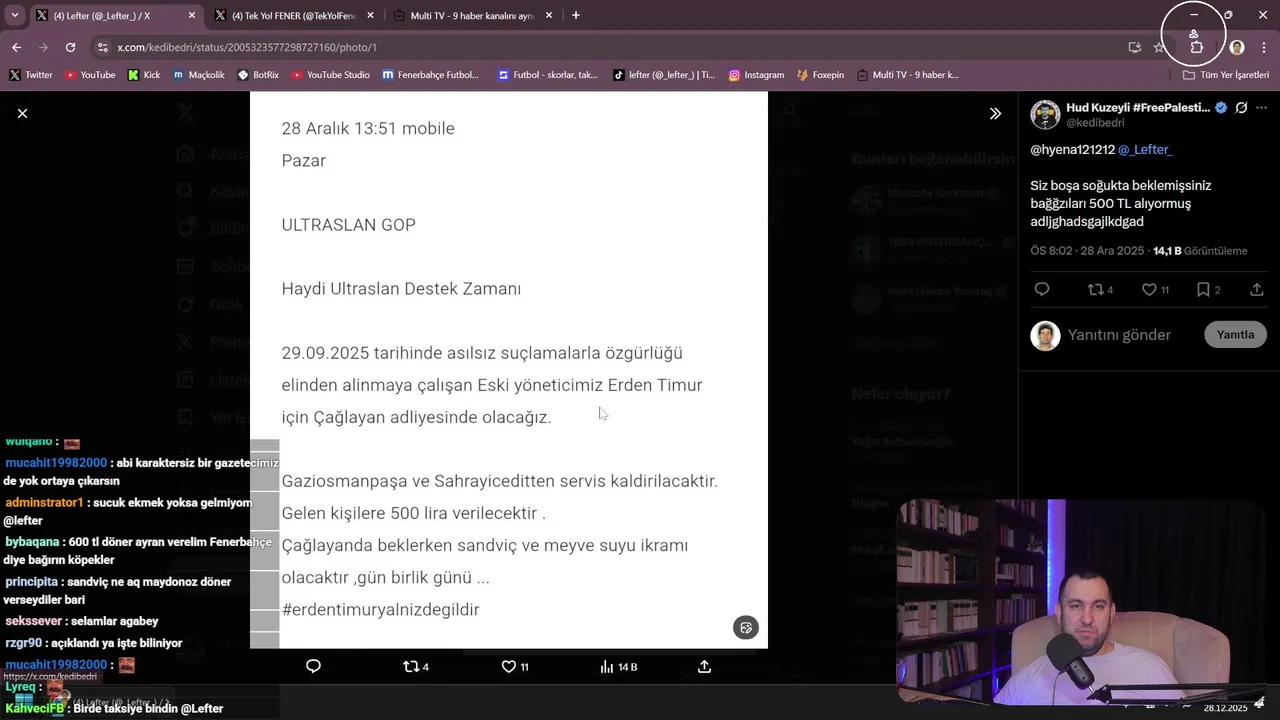Screen dimensions: 1280x720
Task: Click the Yanıtla button
Action: tap(1235, 335)
